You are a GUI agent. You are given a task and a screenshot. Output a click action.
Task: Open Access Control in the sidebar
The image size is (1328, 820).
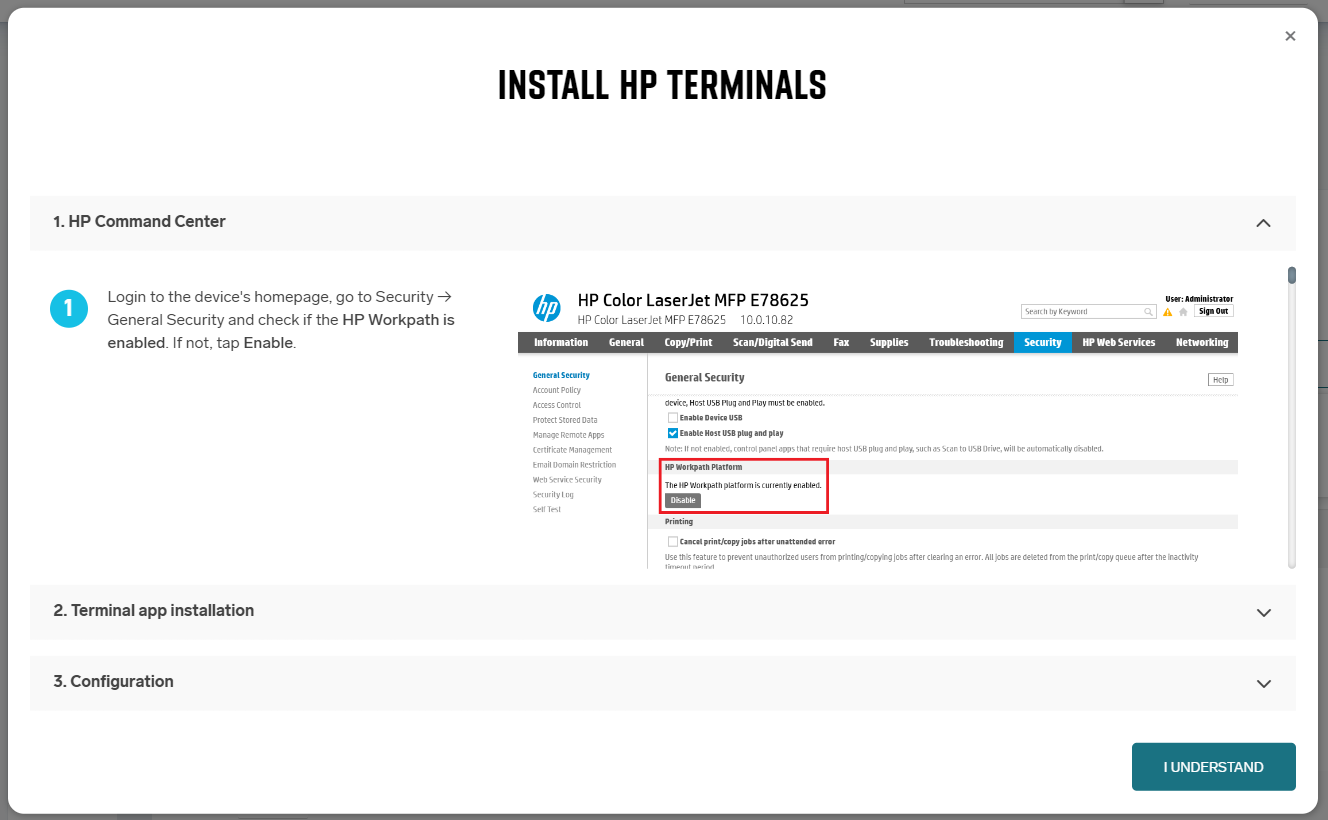tap(557, 405)
